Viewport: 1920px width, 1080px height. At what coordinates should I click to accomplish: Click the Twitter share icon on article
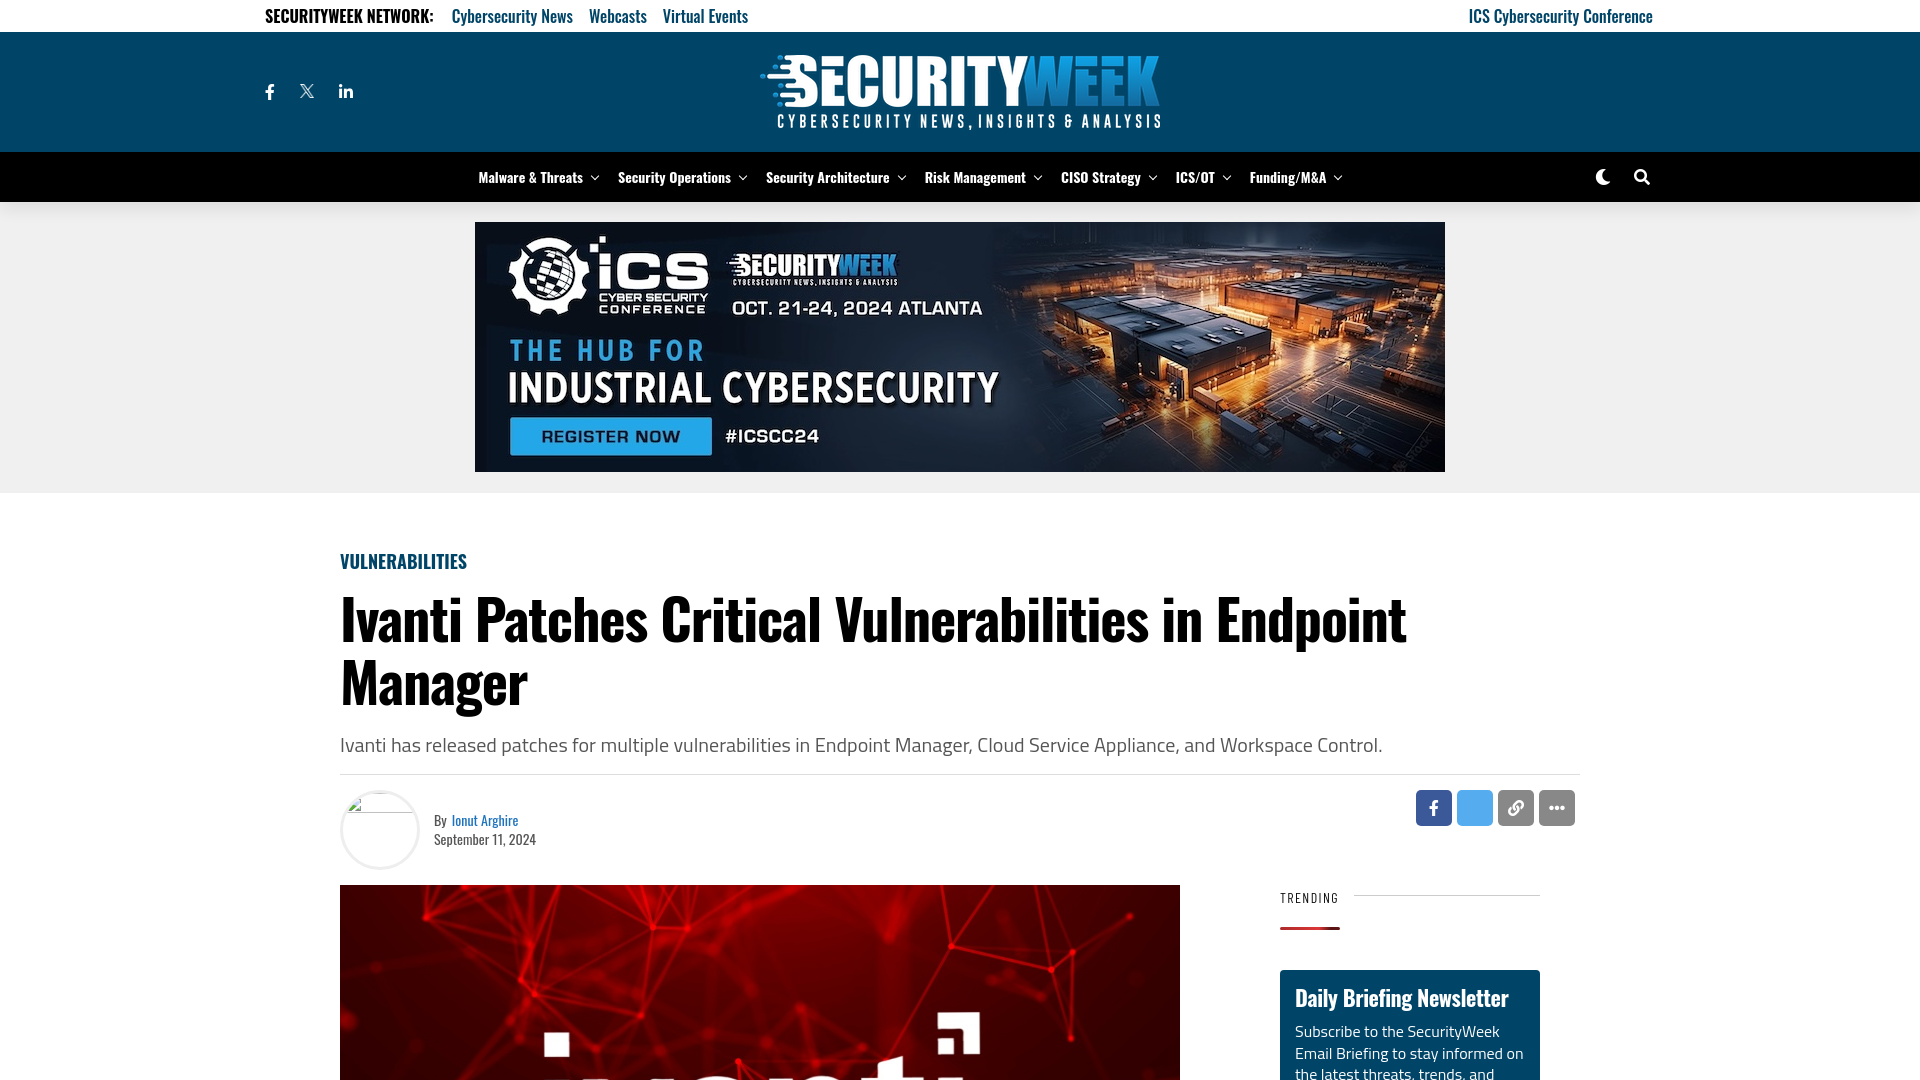1474,807
